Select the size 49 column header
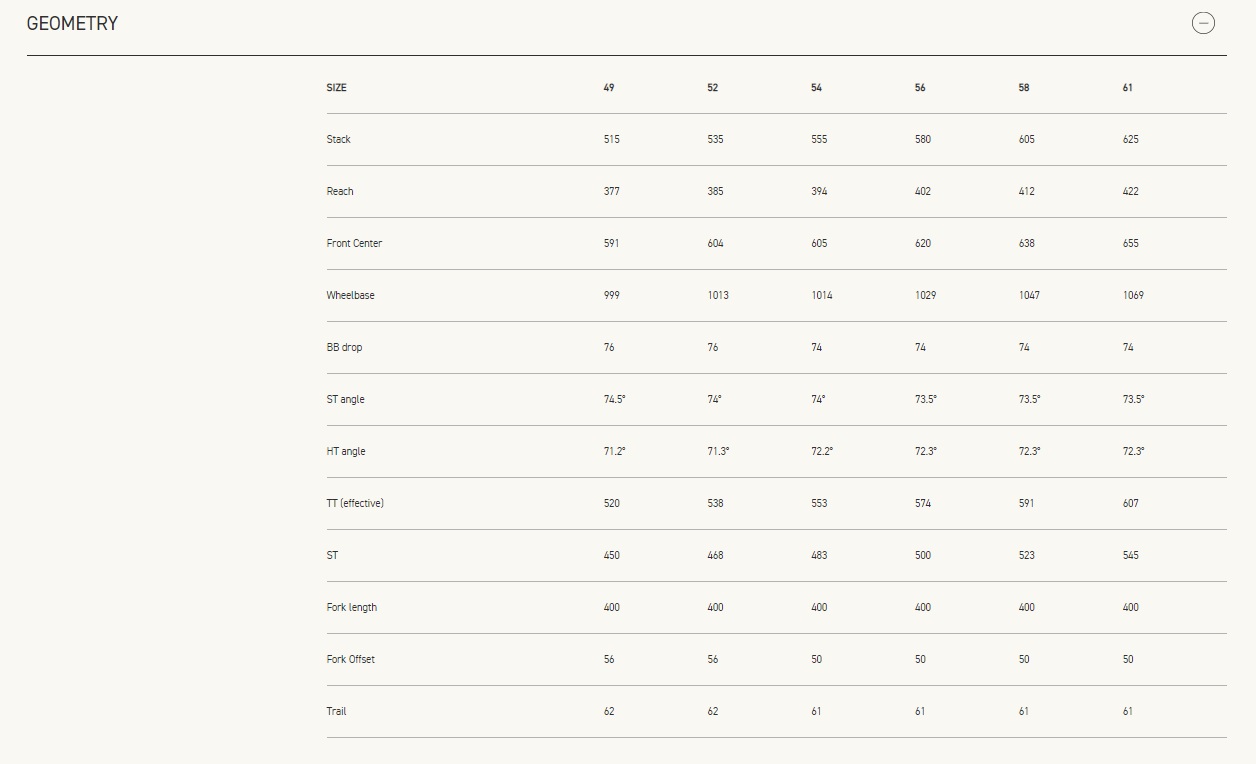The width and height of the screenshot is (1256, 764). [x=609, y=88]
